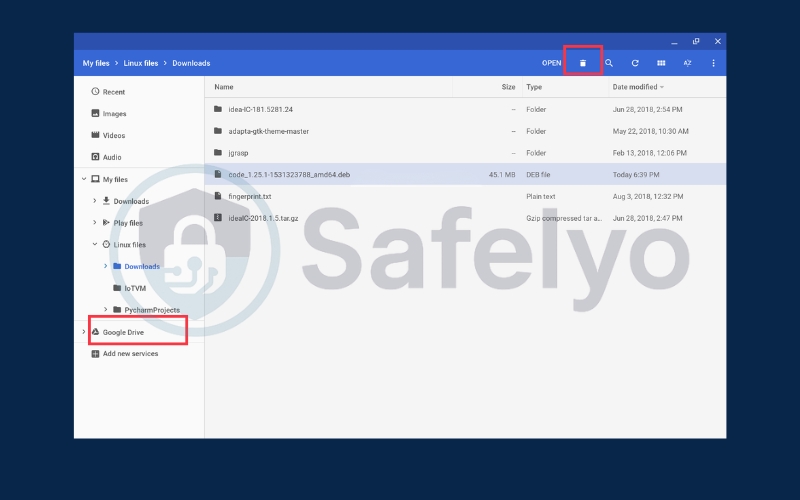Switch to thumbnail grid view
This screenshot has width=800, height=500.
tap(661, 63)
